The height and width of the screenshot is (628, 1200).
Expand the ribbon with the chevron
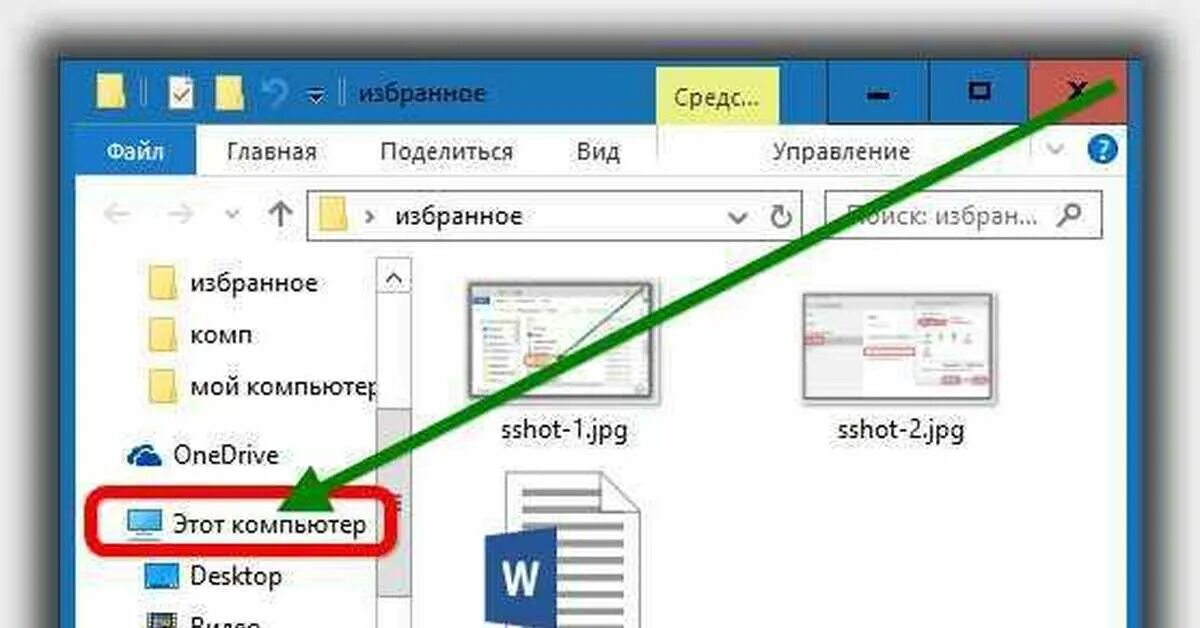tap(1055, 150)
